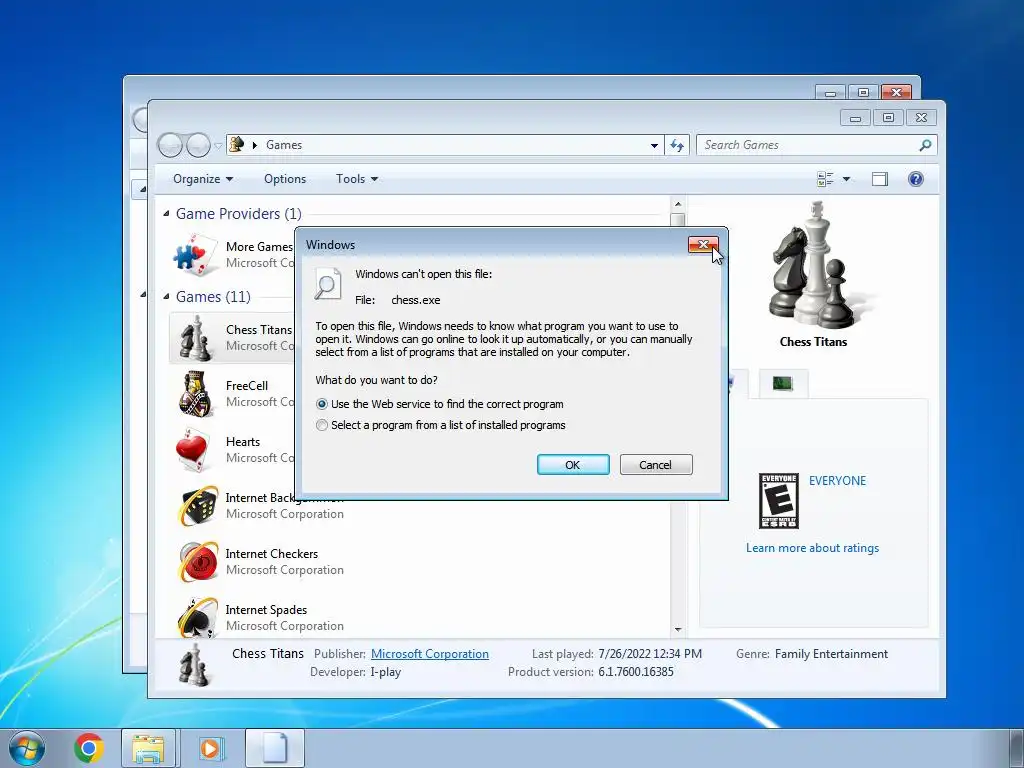The height and width of the screenshot is (768, 1024).
Task: Open the performance rating tab icon in preview pane
Action: click(x=782, y=383)
